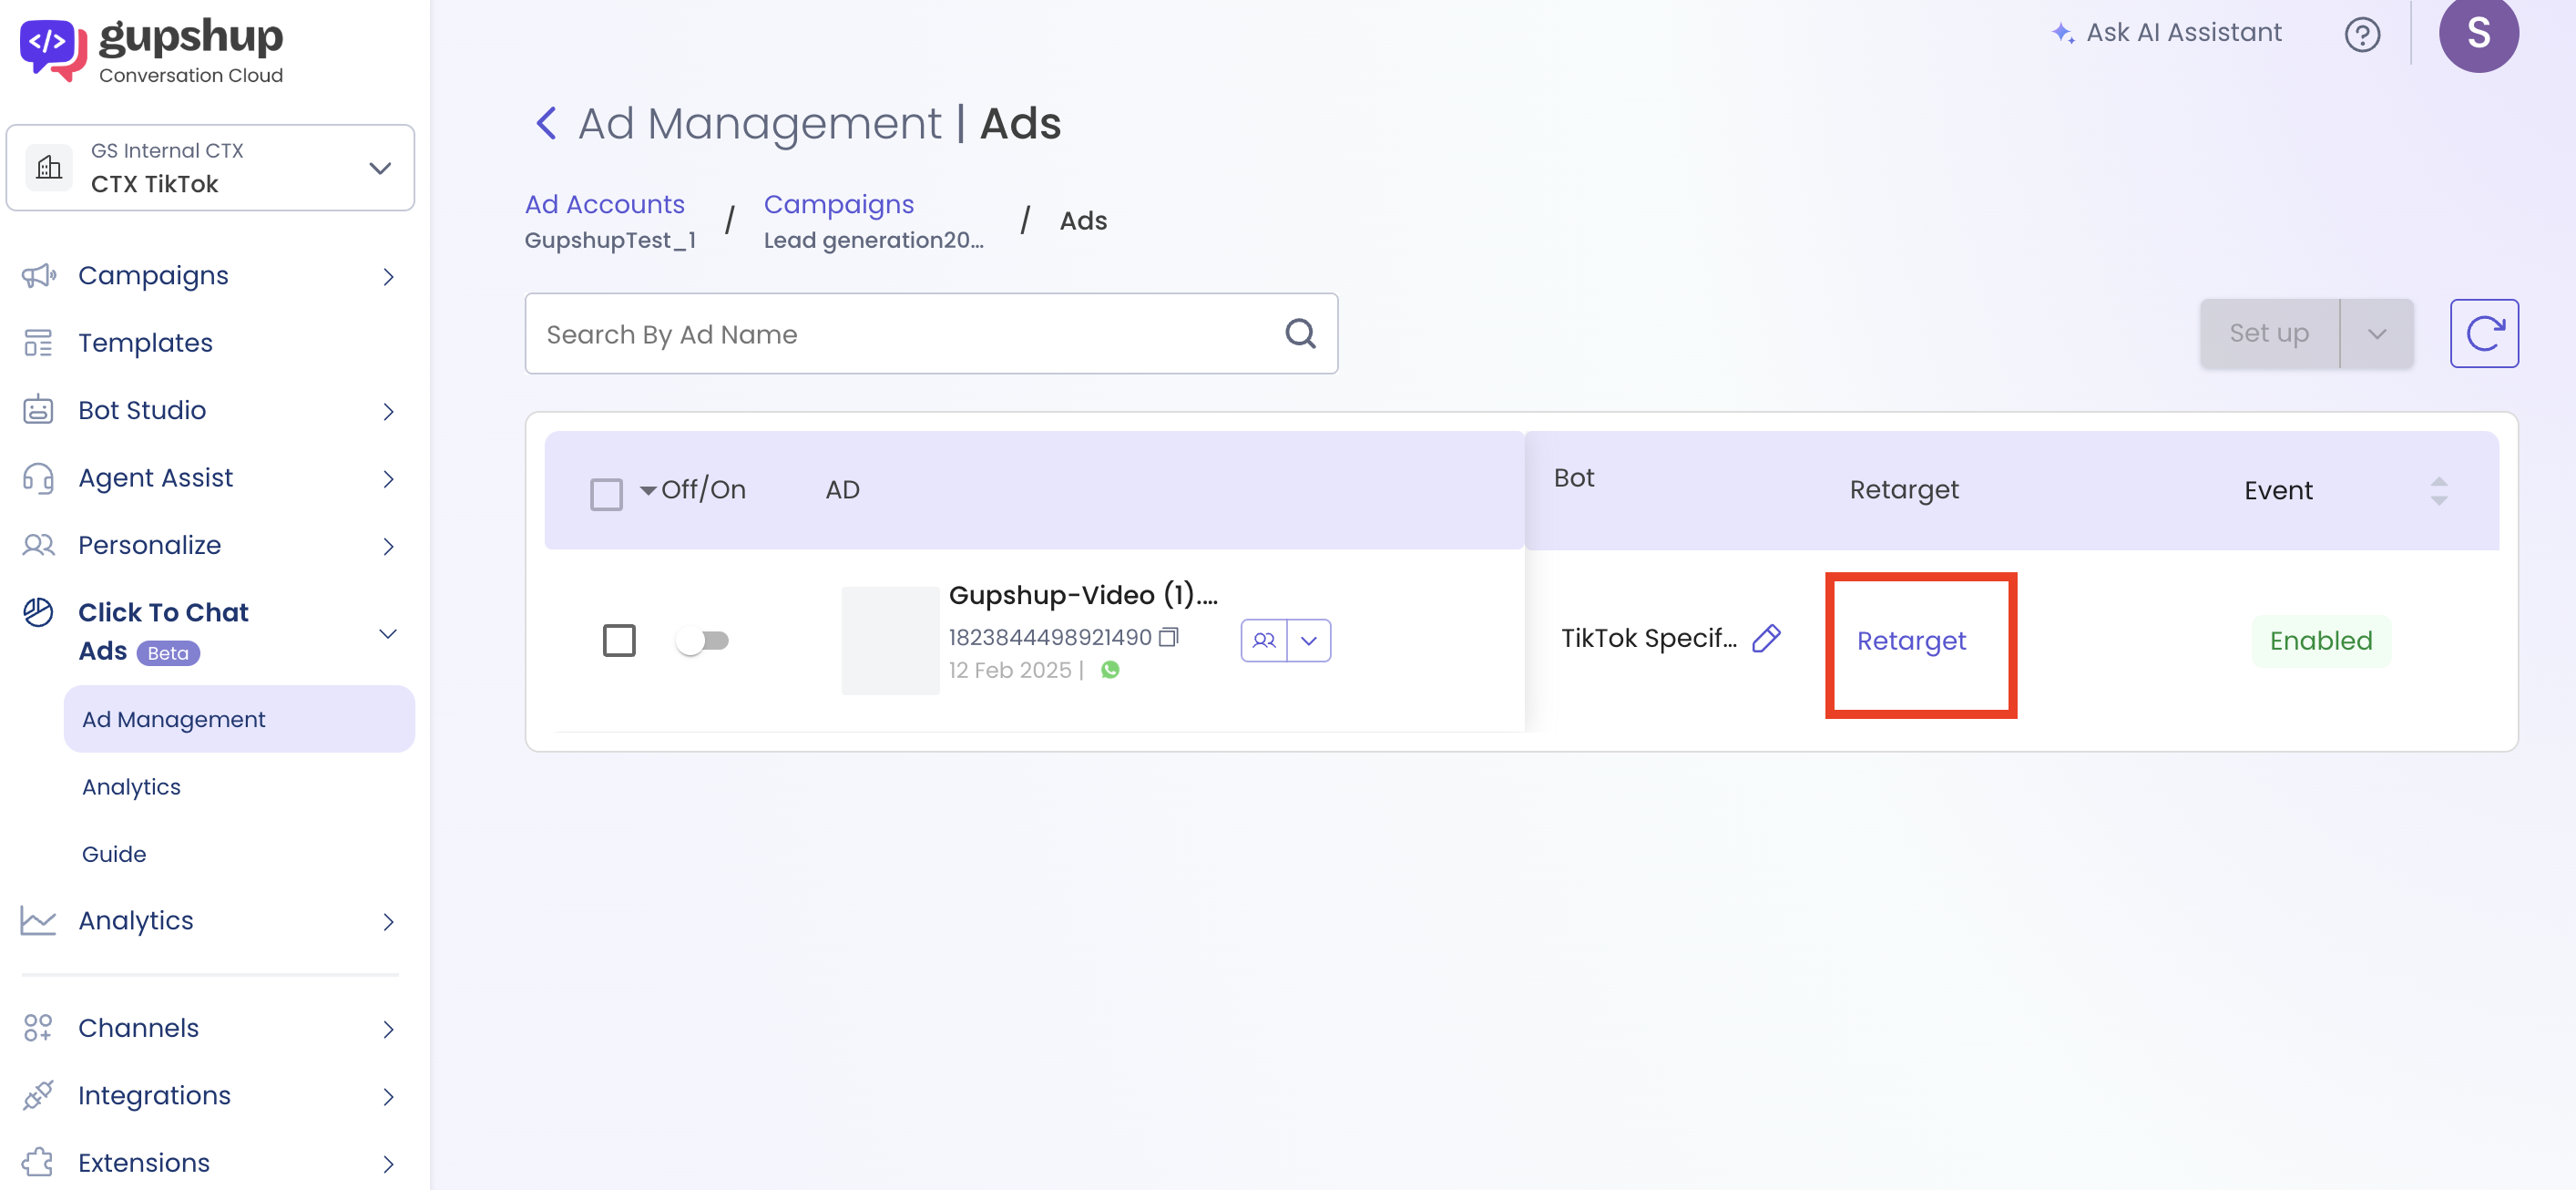This screenshot has height=1190, width=2576.
Task: Toggle the Gupshup-Video ad on
Action: tap(702, 640)
